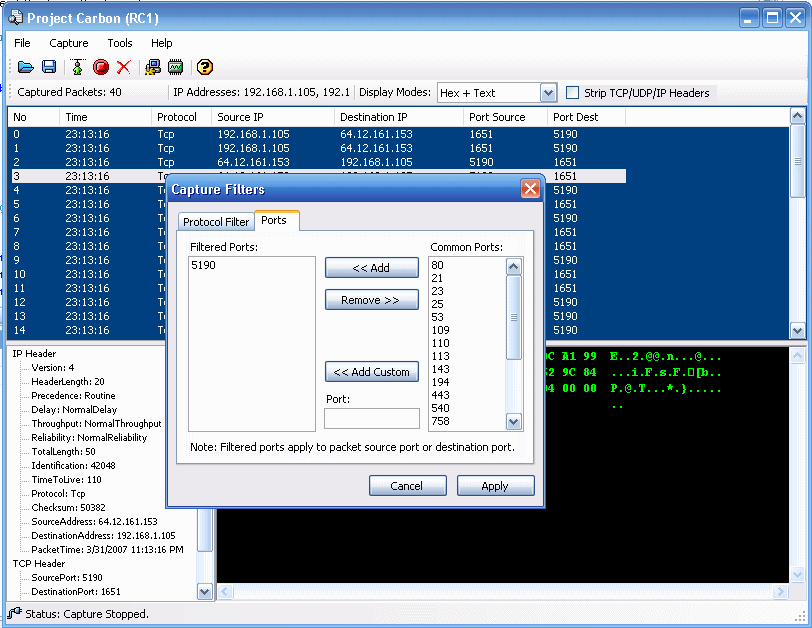Enable Strip TCP/UDP/IP Headers checkbox
812x628 pixels.
click(573, 93)
